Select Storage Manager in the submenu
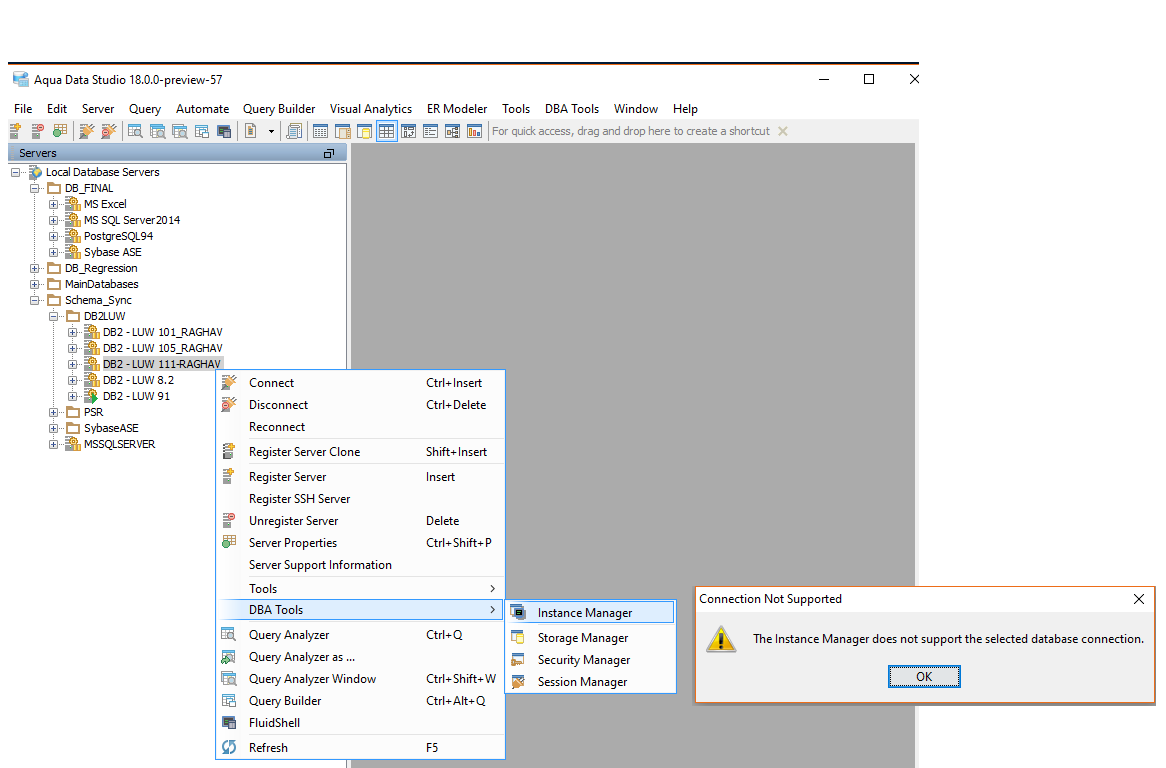Image resolution: width=1166 pixels, height=768 pixels. coord(590,638)
